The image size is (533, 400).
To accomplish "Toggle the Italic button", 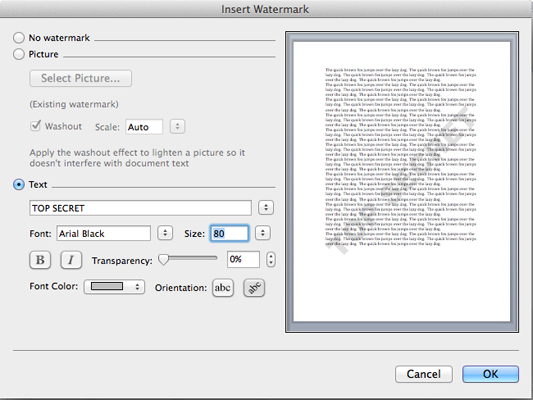I will (x=71, y=260).
